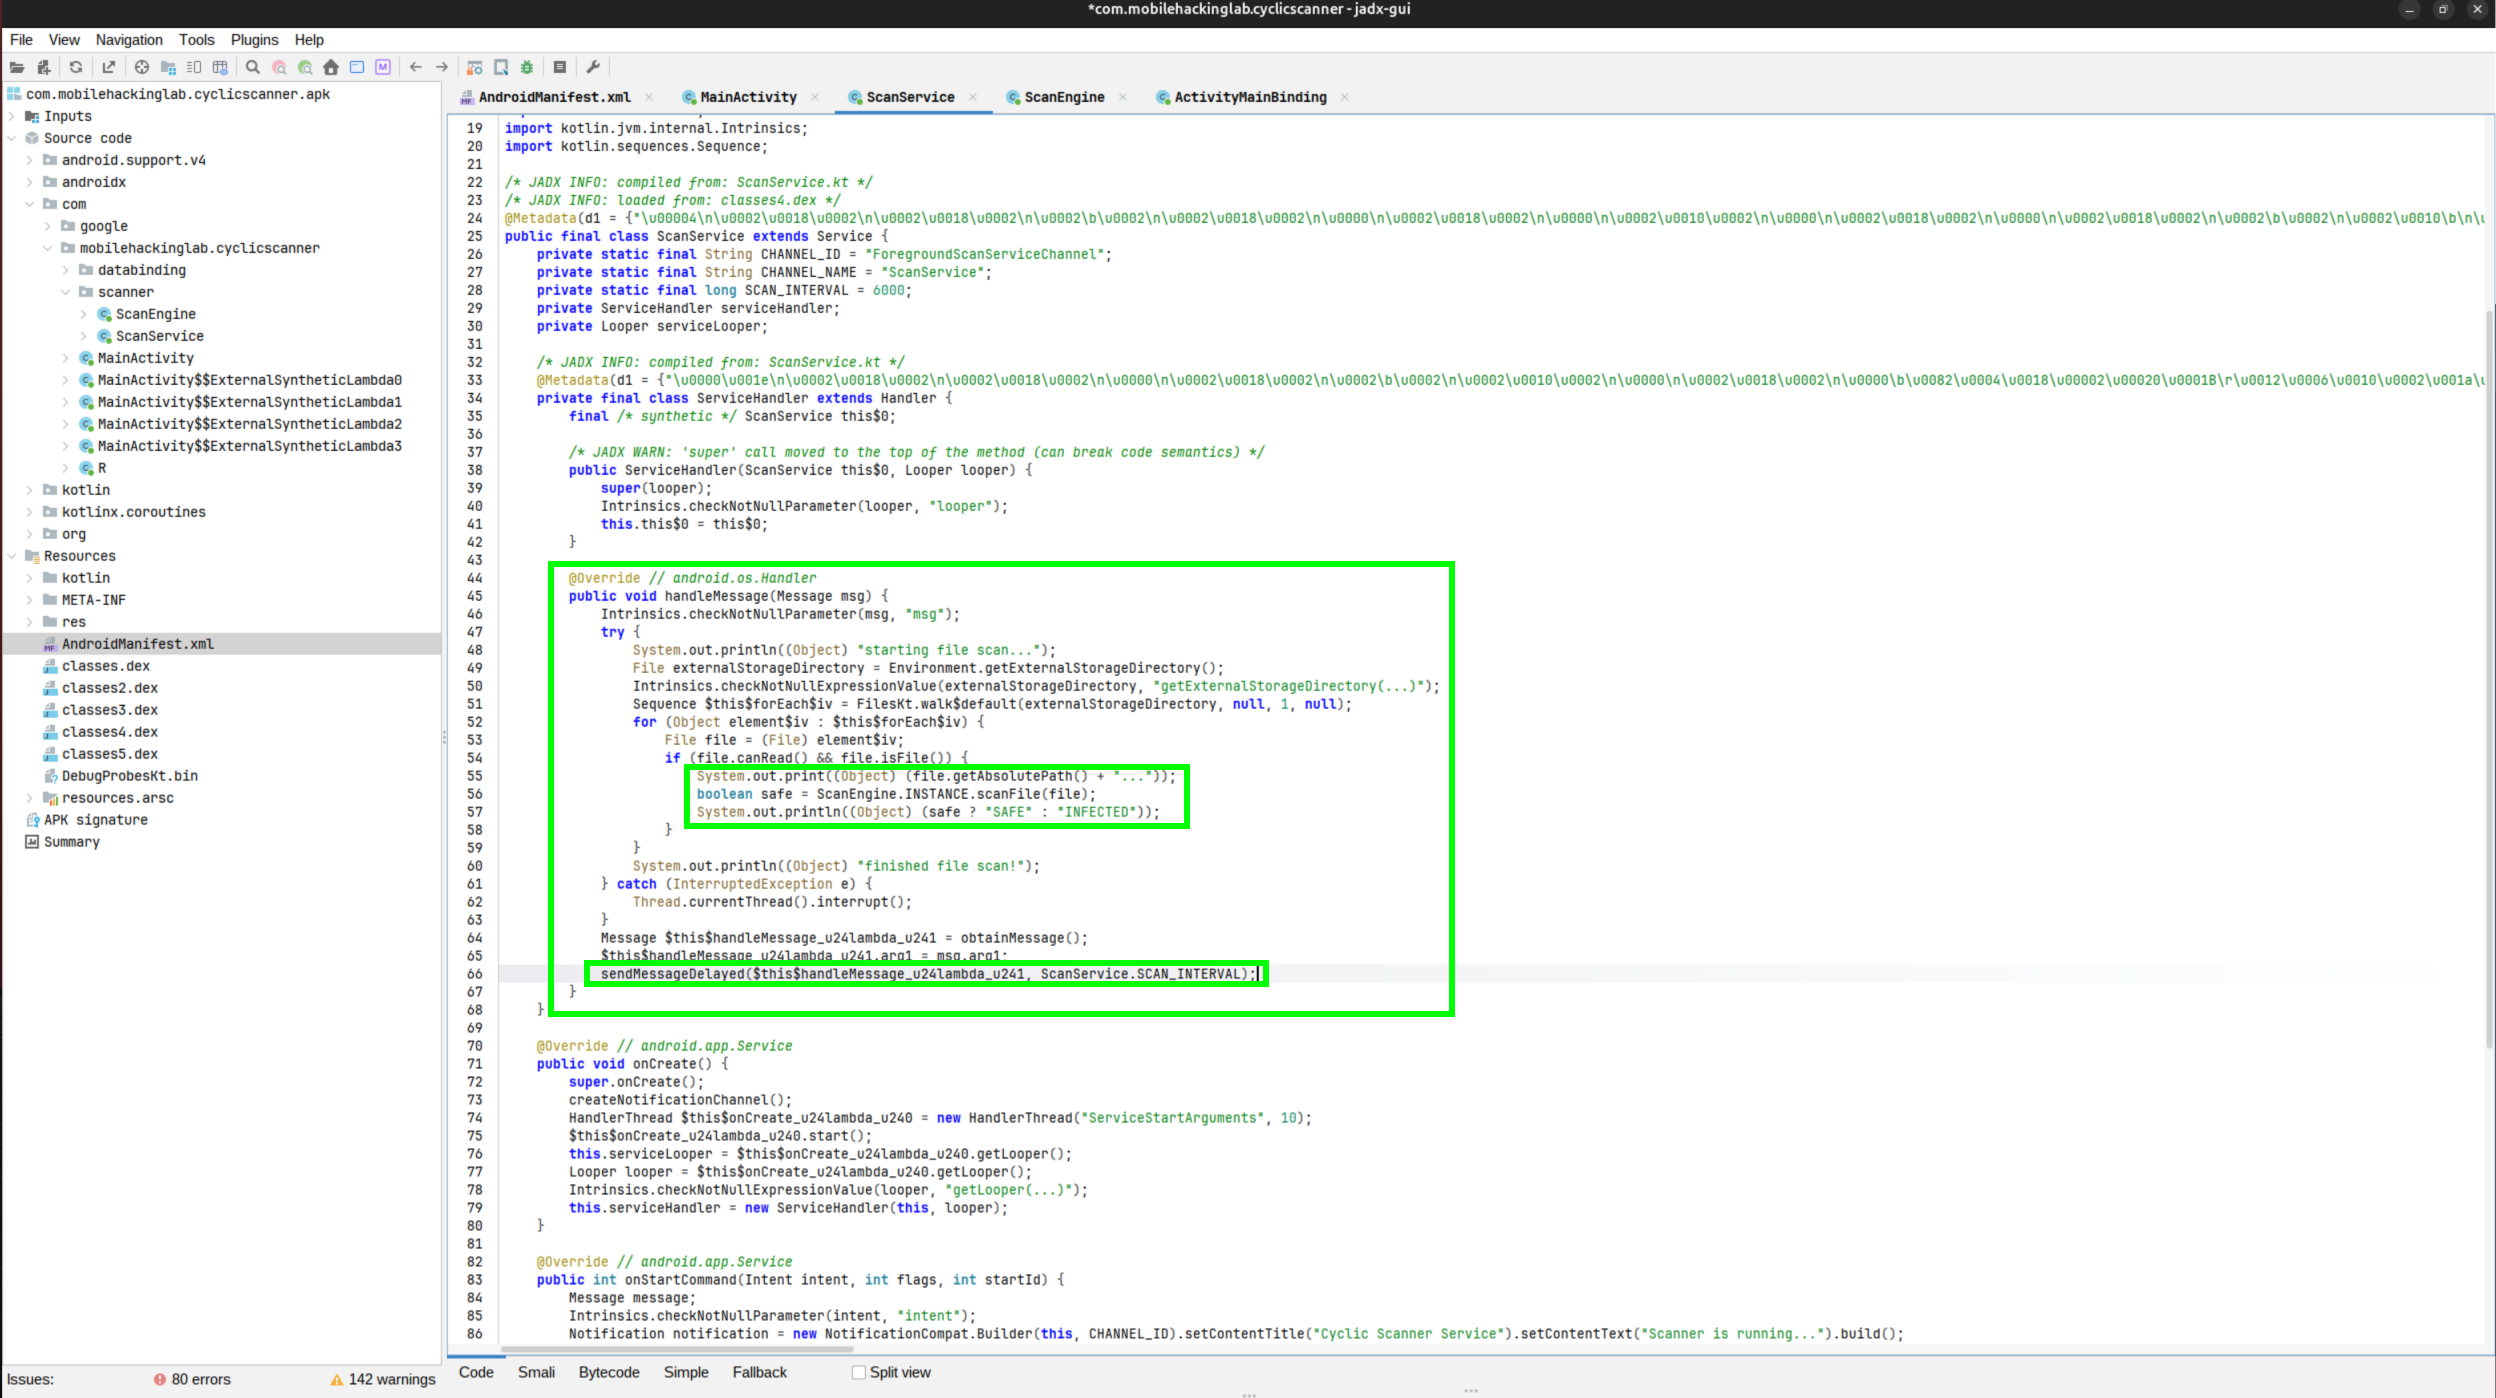
Task: Click the horizontal scrollbar under code
Action: point(676,1348)
